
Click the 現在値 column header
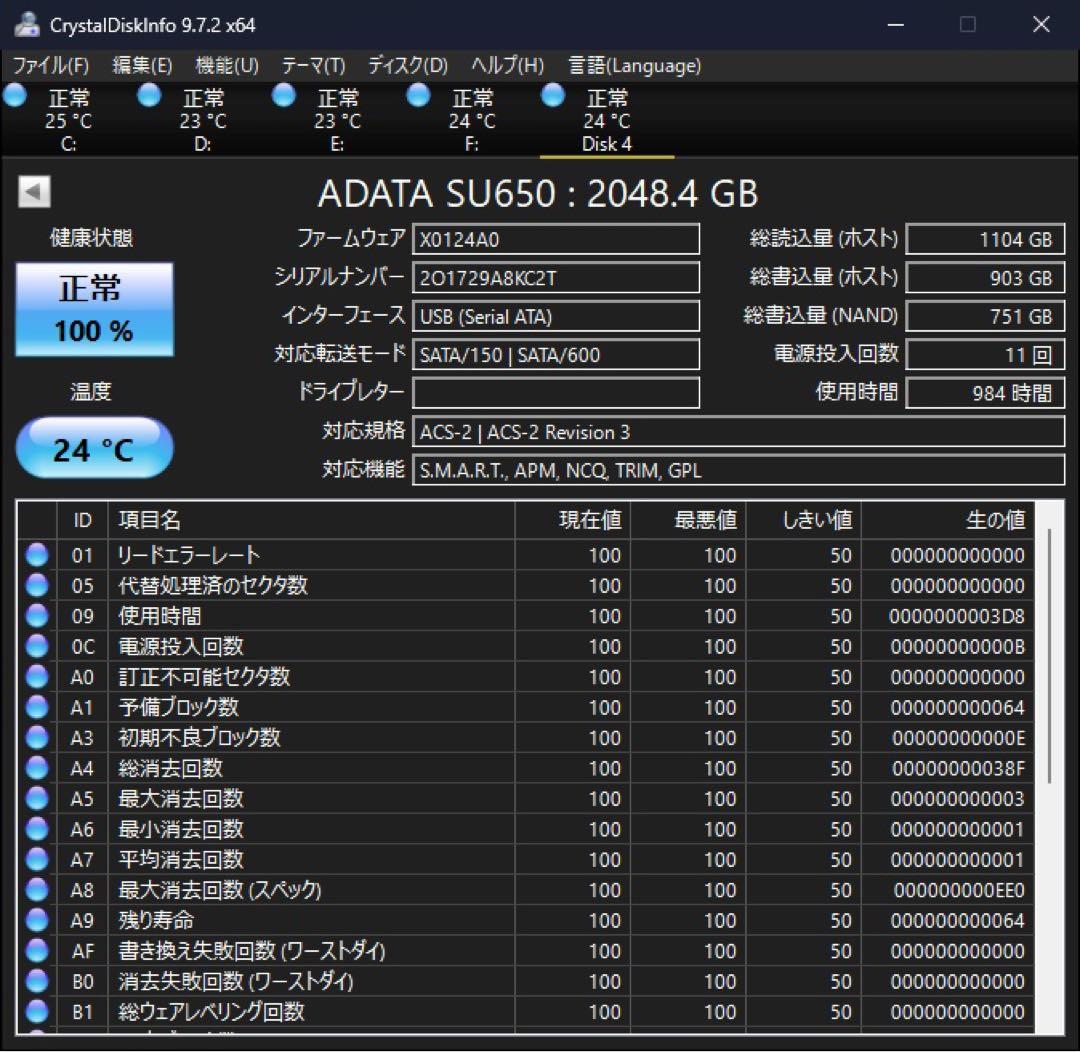tap(572, 520)
